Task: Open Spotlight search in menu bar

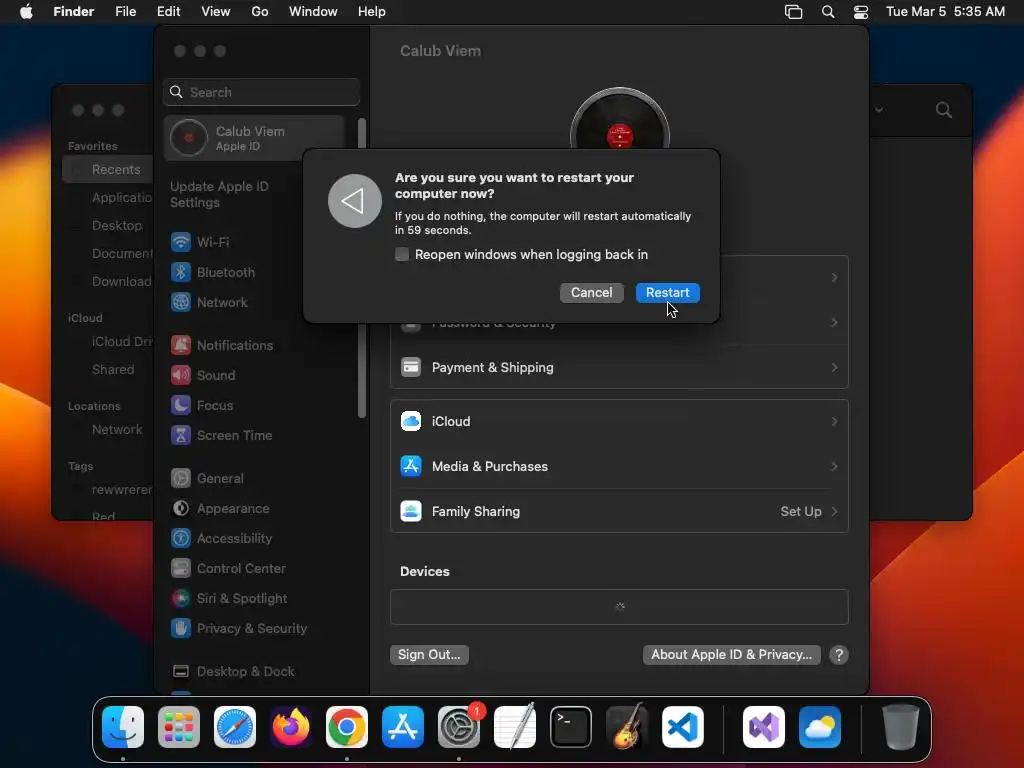Action: 827,12
